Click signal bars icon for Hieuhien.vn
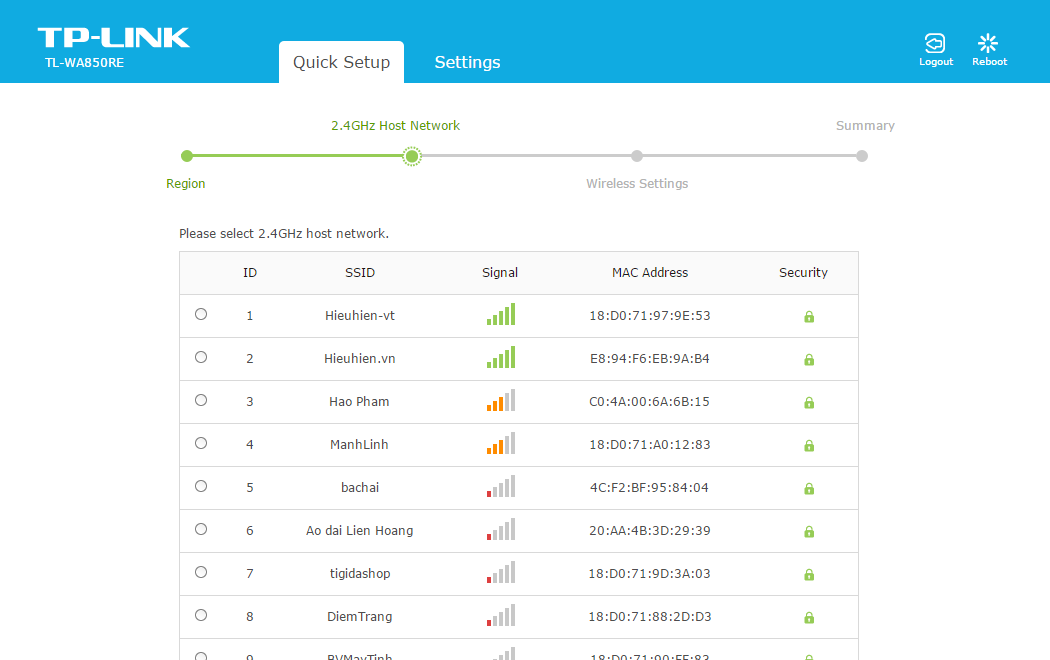This screenshot has width=1050, height=660. (x=501, y=358)
